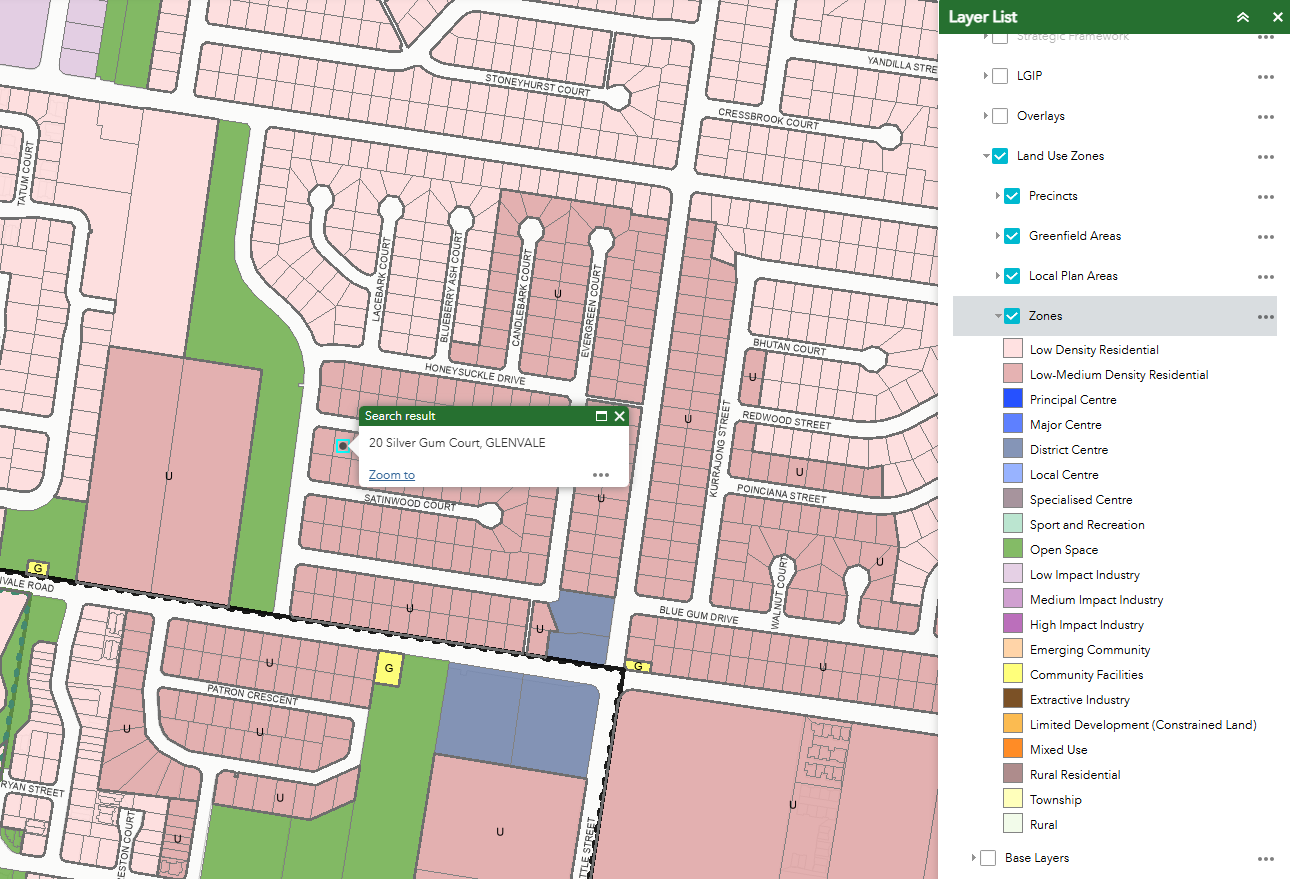Click the search result marker on map

pos(343,446)
